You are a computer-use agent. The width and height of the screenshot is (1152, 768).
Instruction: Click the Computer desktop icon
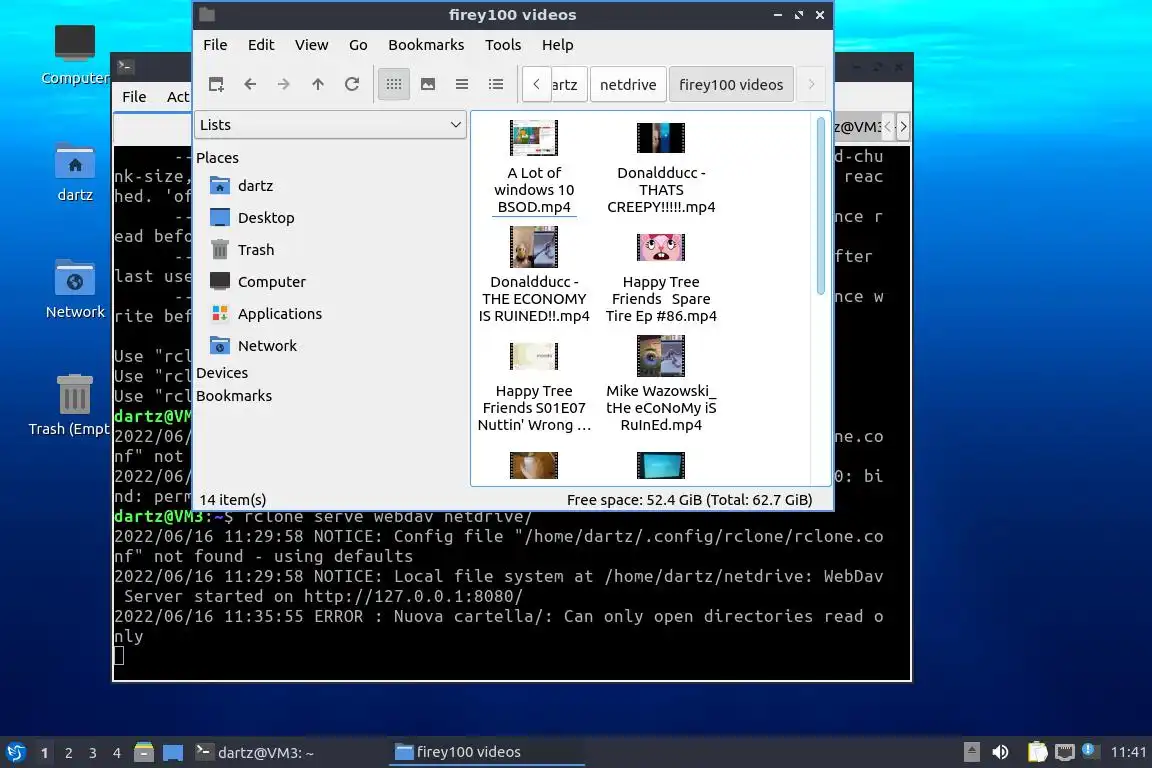(75, 55)
